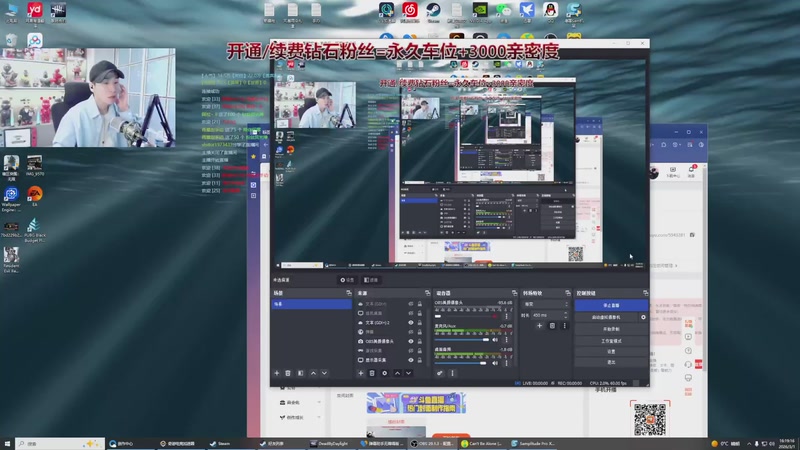800x450 pixels.
Task: Pop out the Sources dock panel
Action: click(x=428, y=293)
